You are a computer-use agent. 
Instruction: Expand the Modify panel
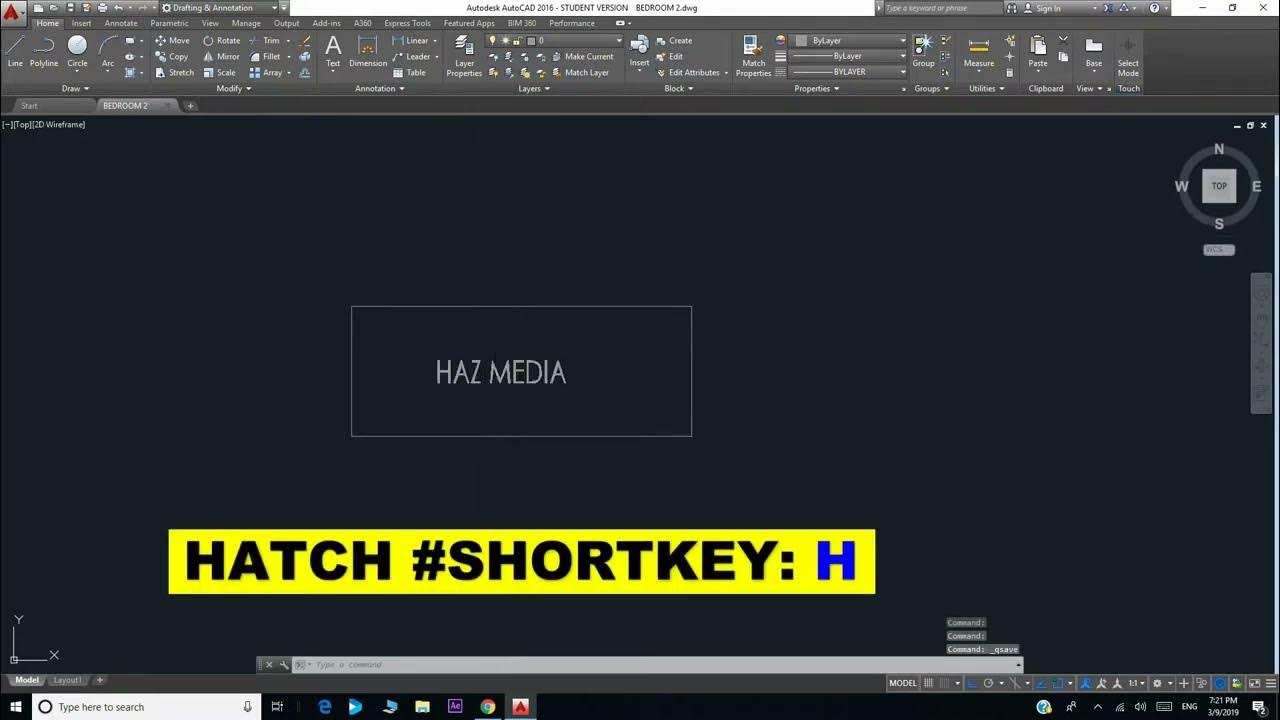tap(233, 88)
